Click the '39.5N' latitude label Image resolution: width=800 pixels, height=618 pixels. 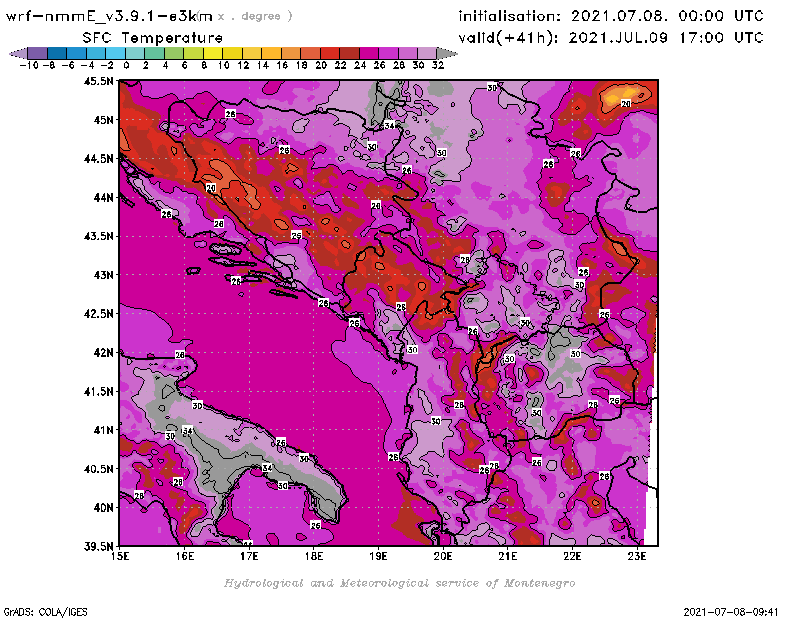click(98, 547)
